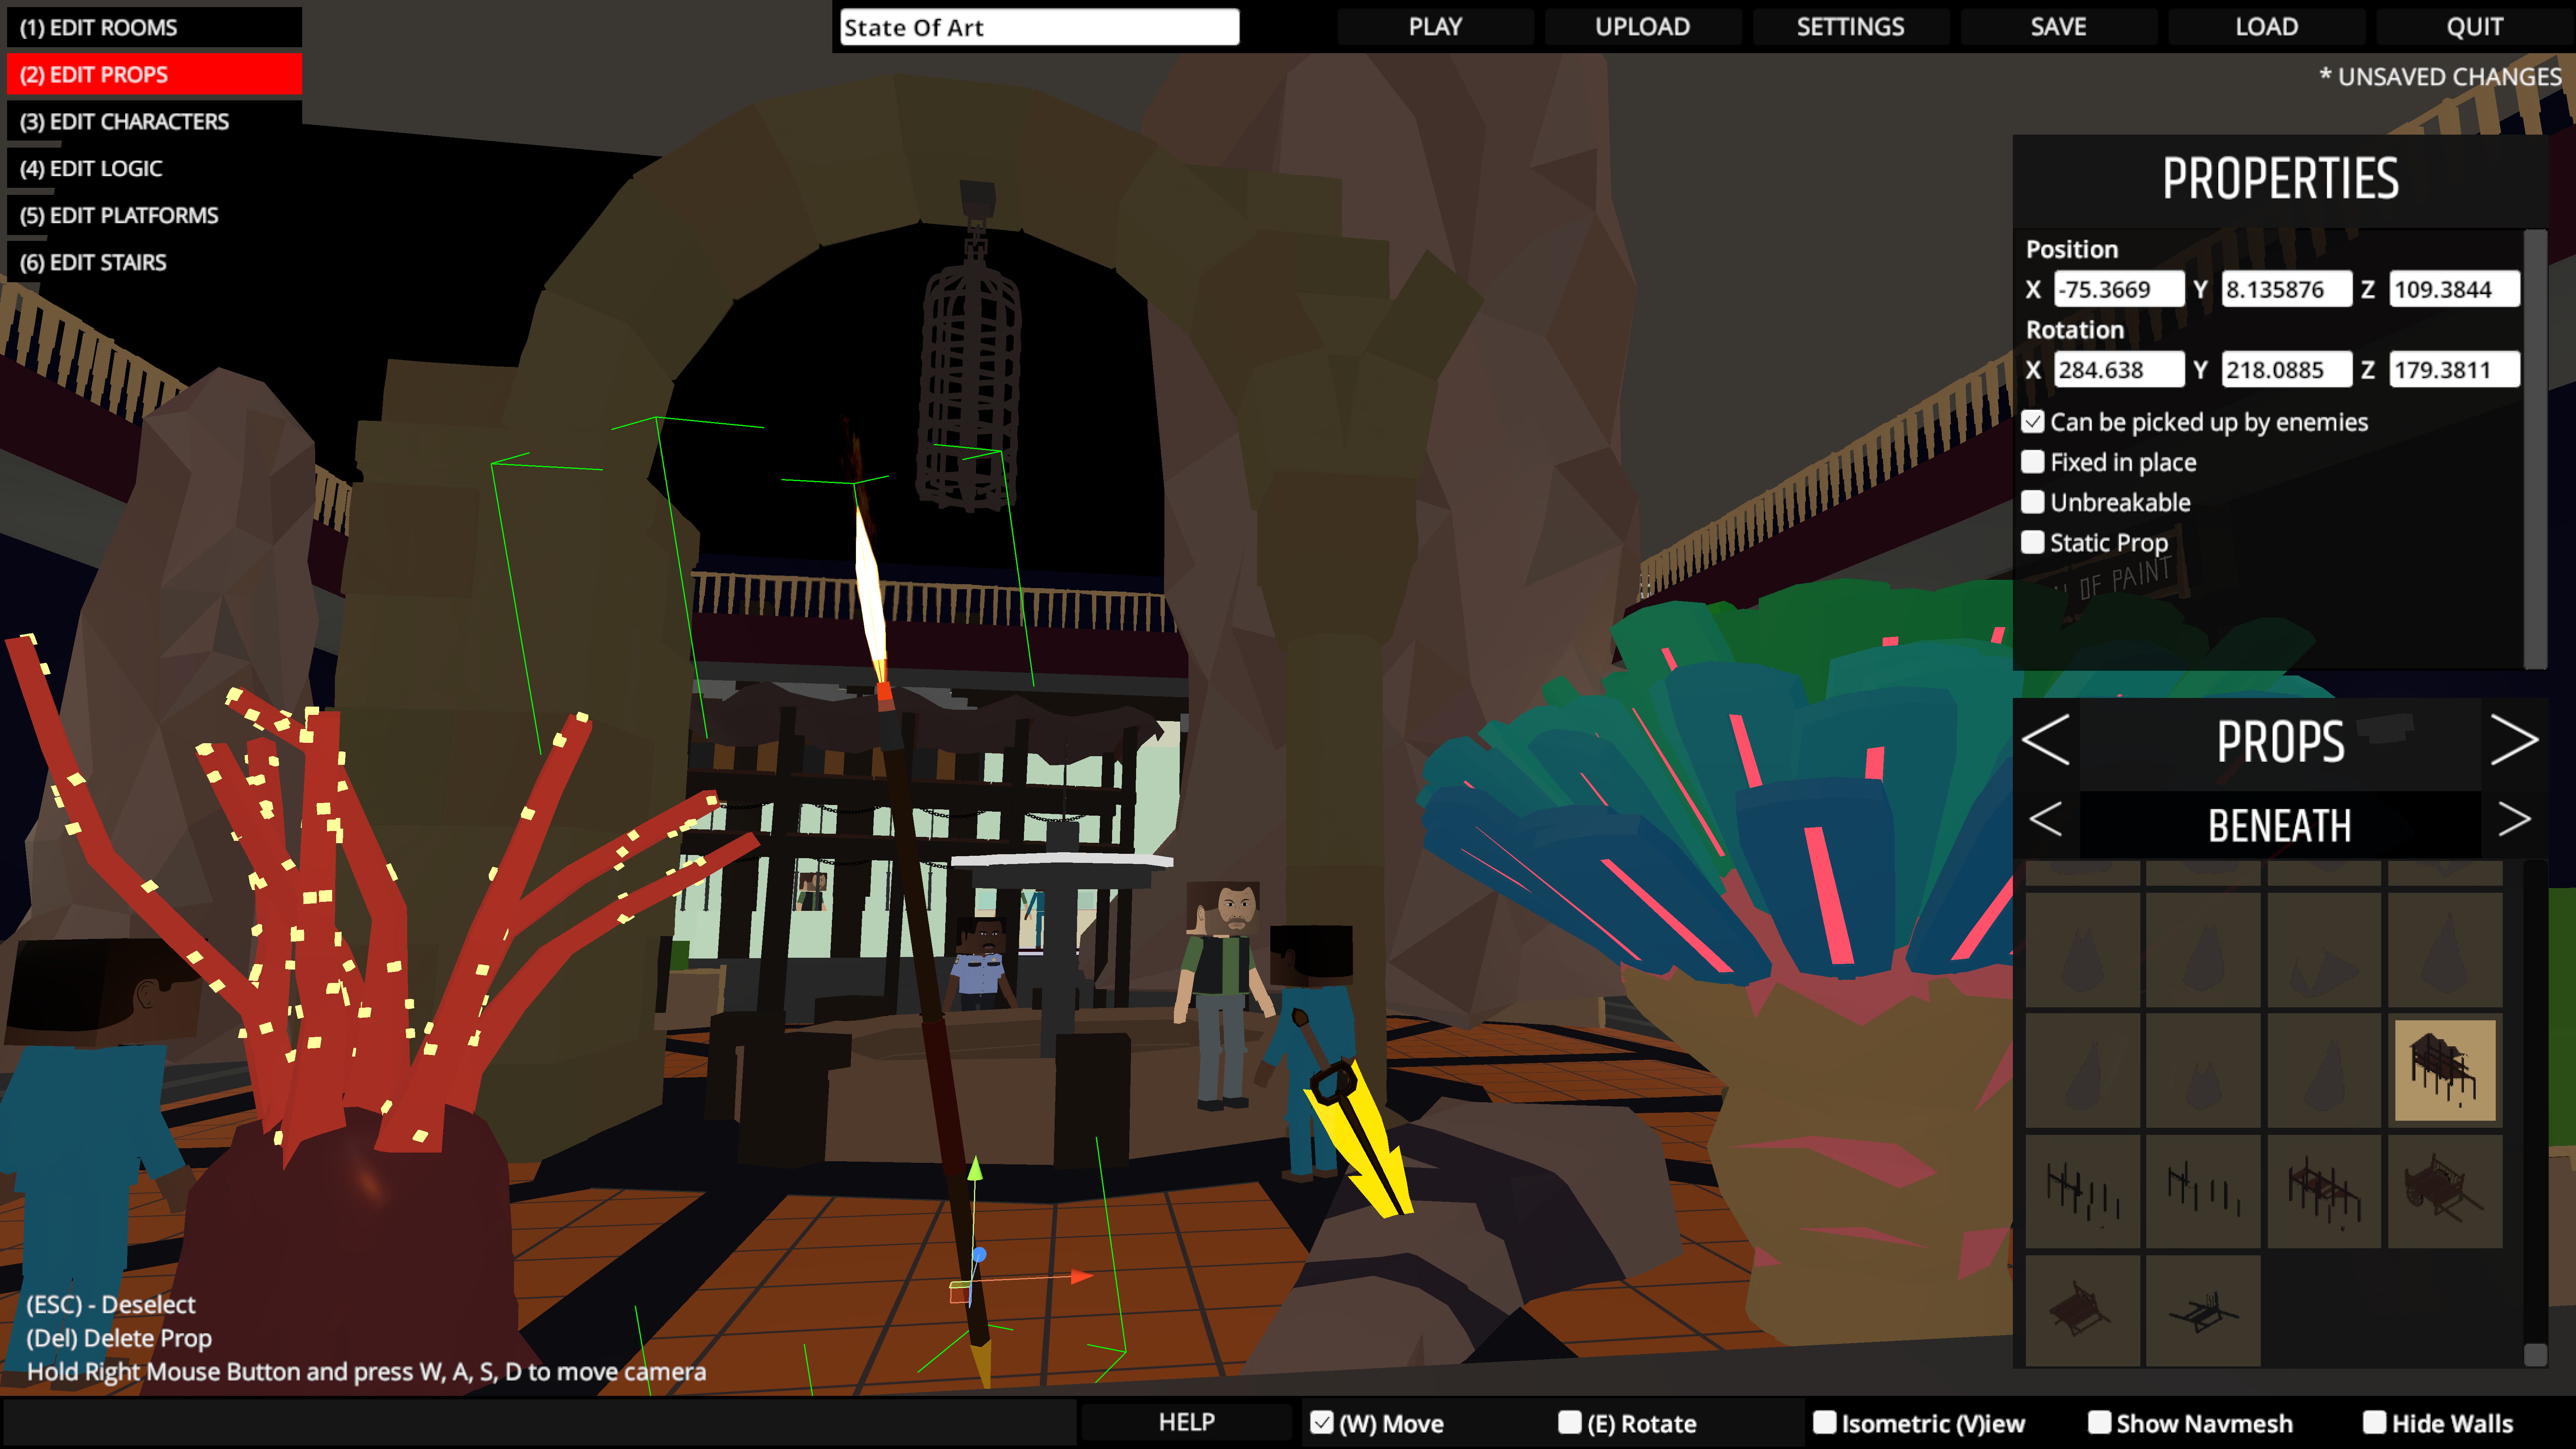This screenshot has width=2576, height=1449.
Task: Switch to previous set using BENEATH left arrow
Action: click(2046, 820)
